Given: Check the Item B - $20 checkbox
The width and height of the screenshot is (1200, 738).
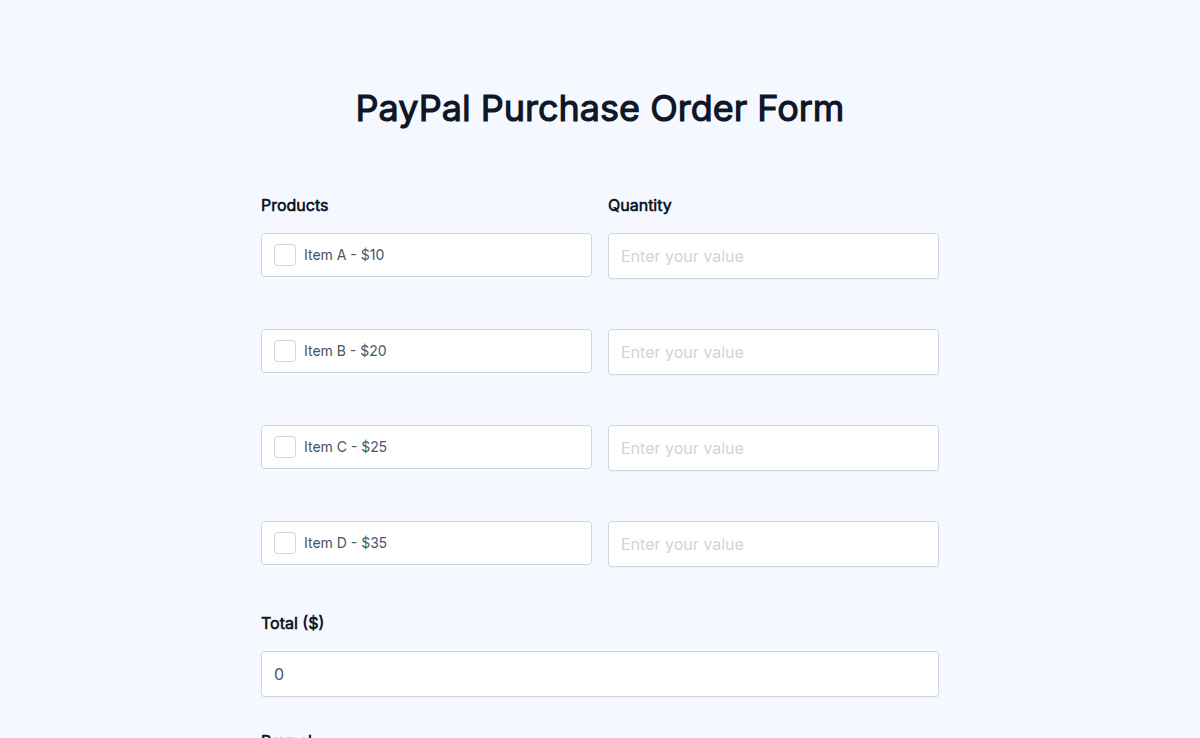Looking at the screenshot, I should 284,351.
